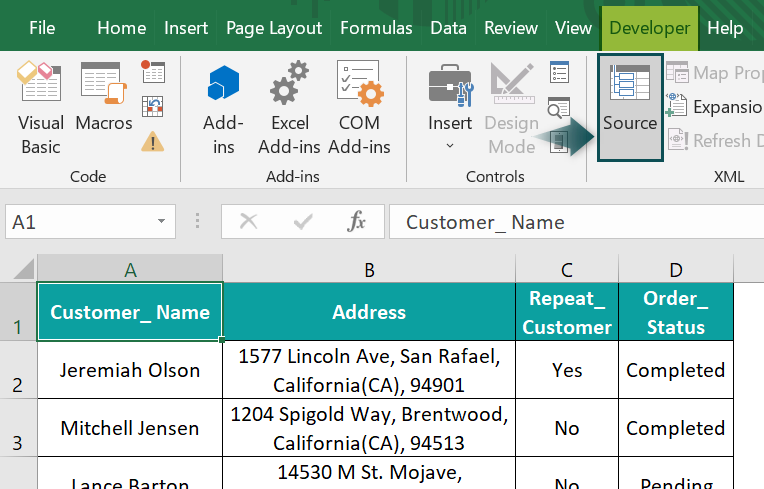Go to the Formulas tab
Viewport: 764px width, 489px height.
[376, 28]
